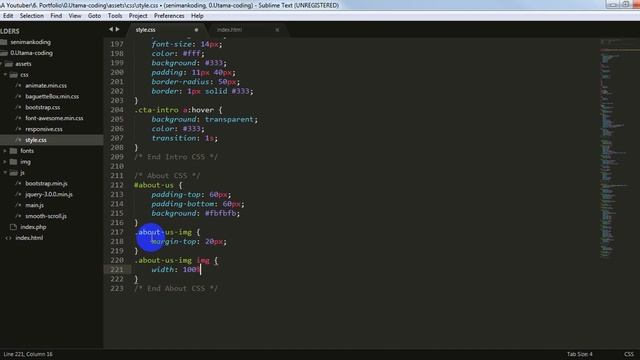Change CSS syntax in status bar
Screen dimensions: 640x360
[629, 354]
